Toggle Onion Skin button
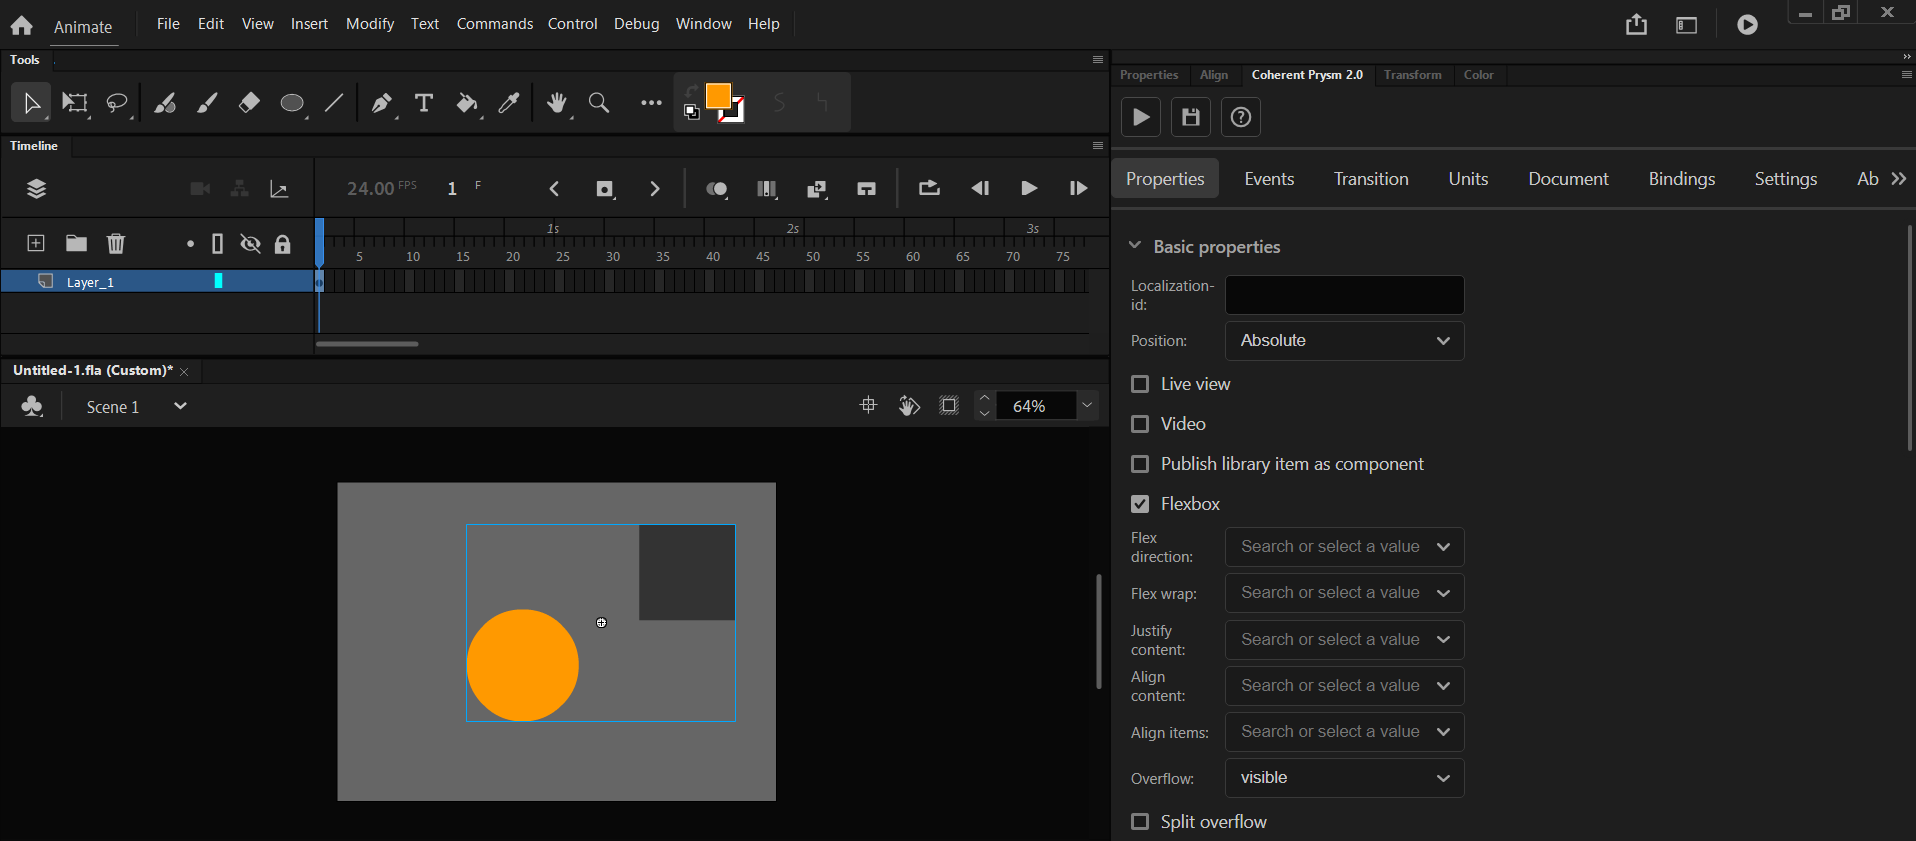The height and width of the screenshot is (841, 1916). [717, 189]
